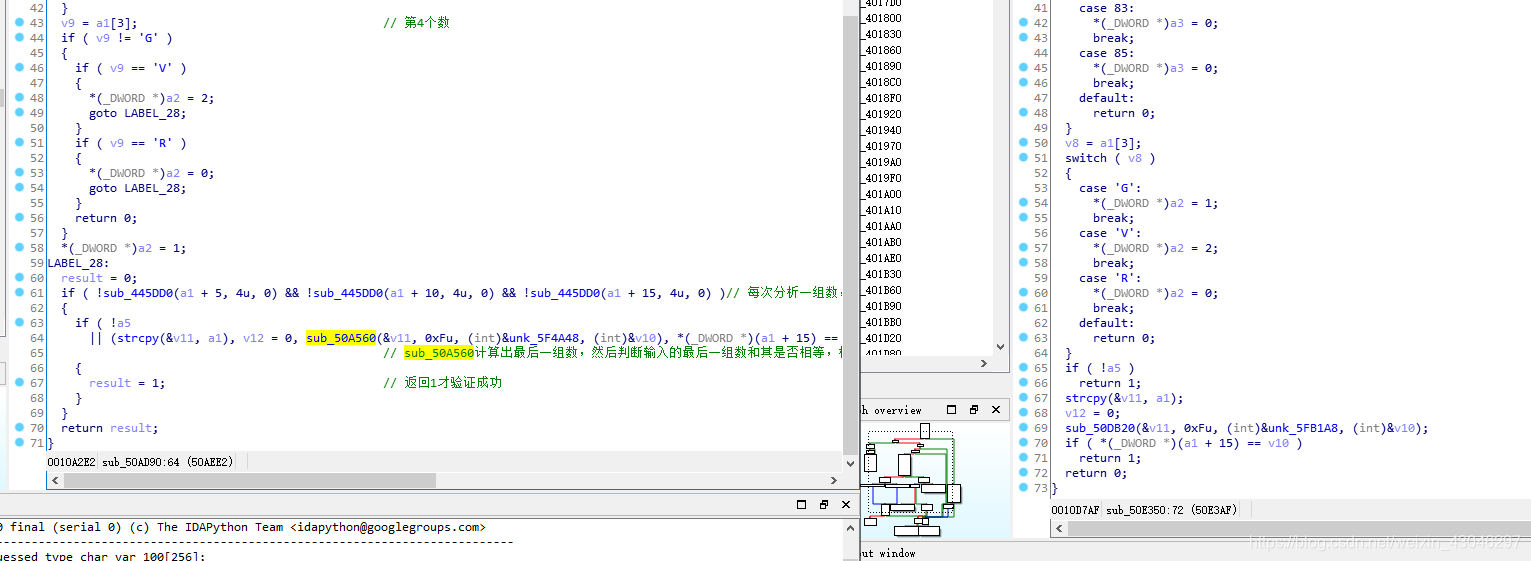Click sub_50DB20 call on line 69

pos(1100,427)
